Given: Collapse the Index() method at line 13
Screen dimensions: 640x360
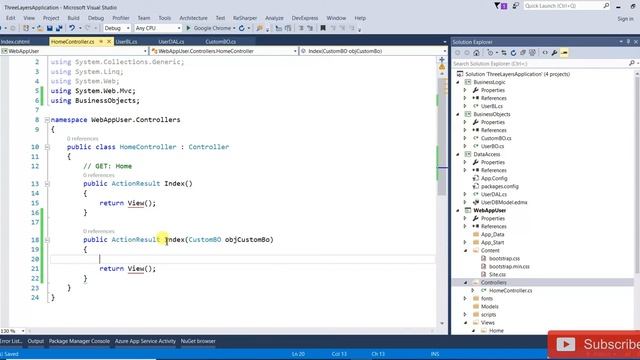Looking at the screenshot, I should (x=47, y=184).
